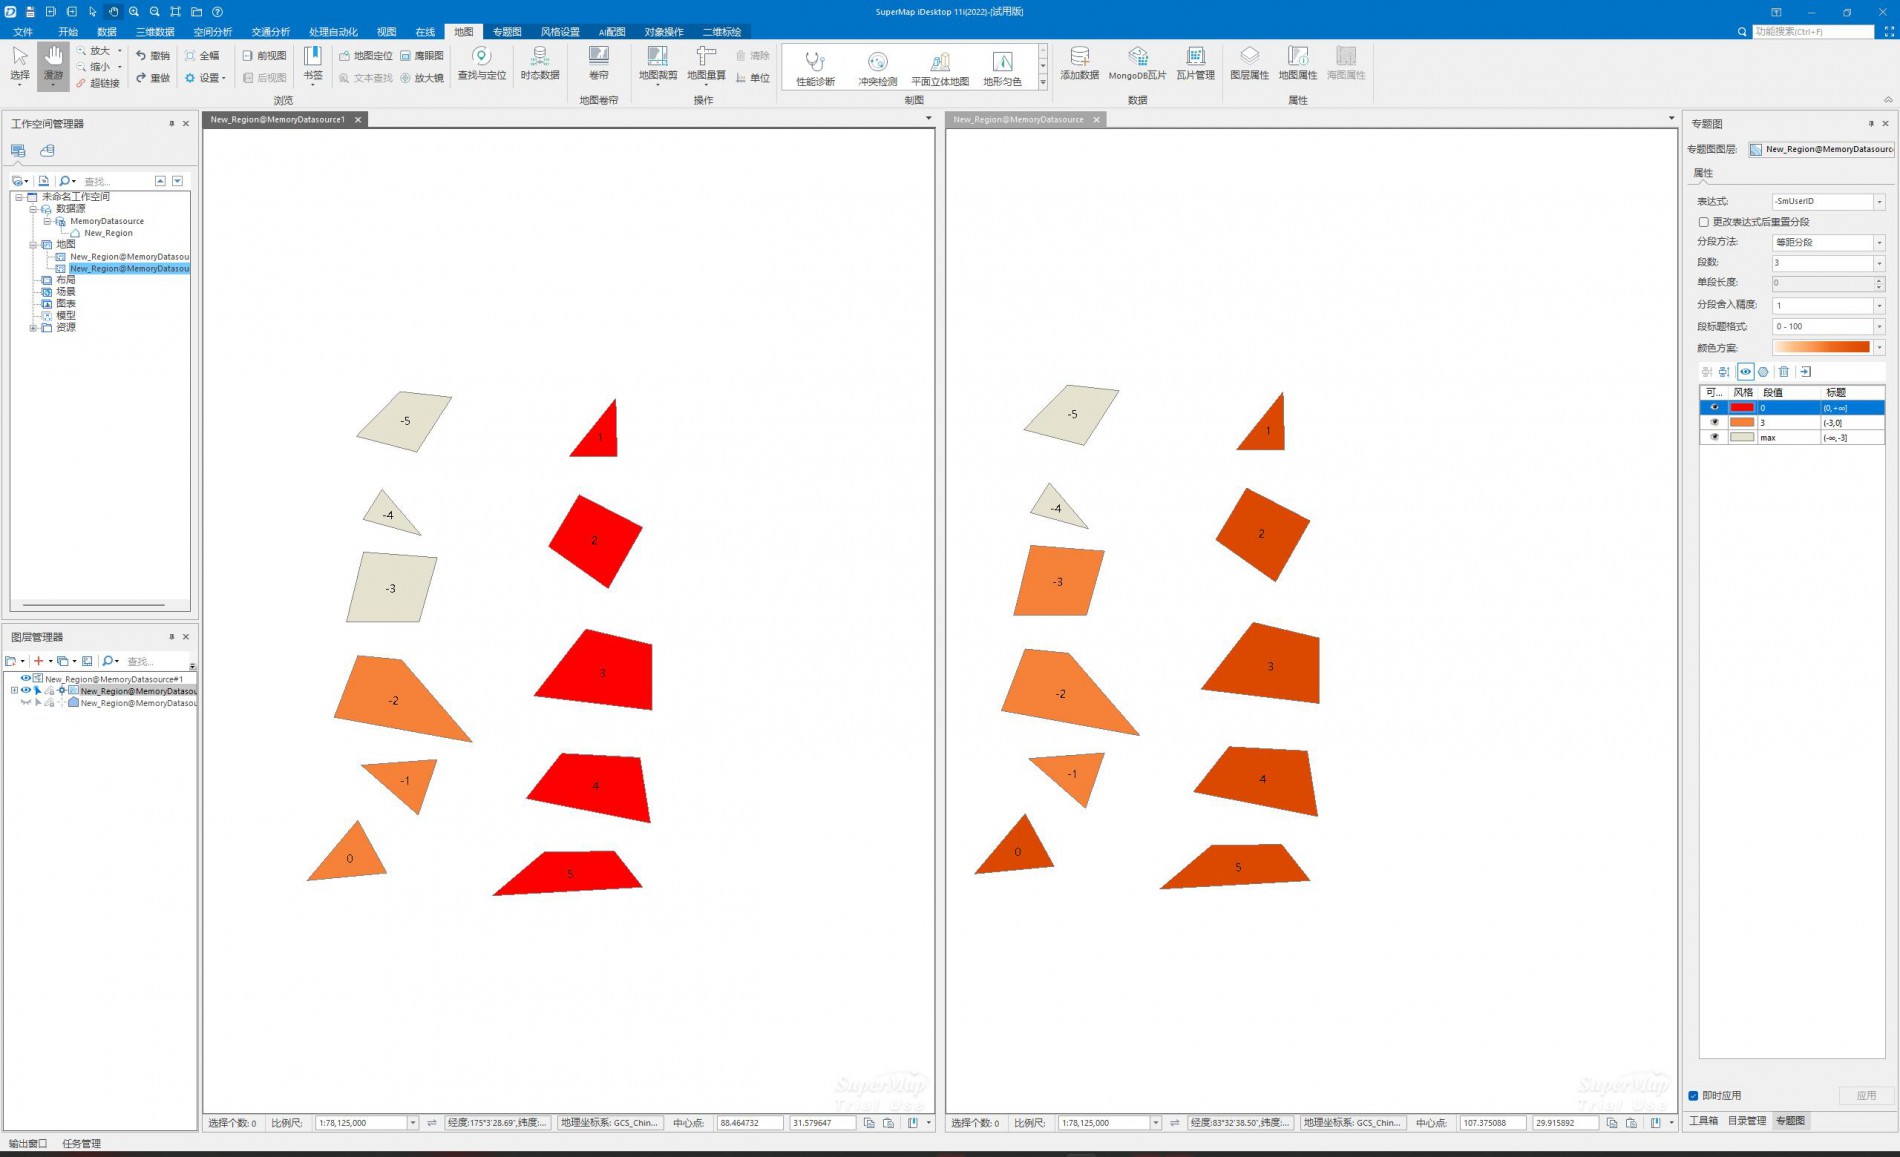Image resolution: width=1900 pixels, height=1157 pixels.
Task: Open MongoDB瓦片 tiles tool
Action: click(x=1137, y=64)
